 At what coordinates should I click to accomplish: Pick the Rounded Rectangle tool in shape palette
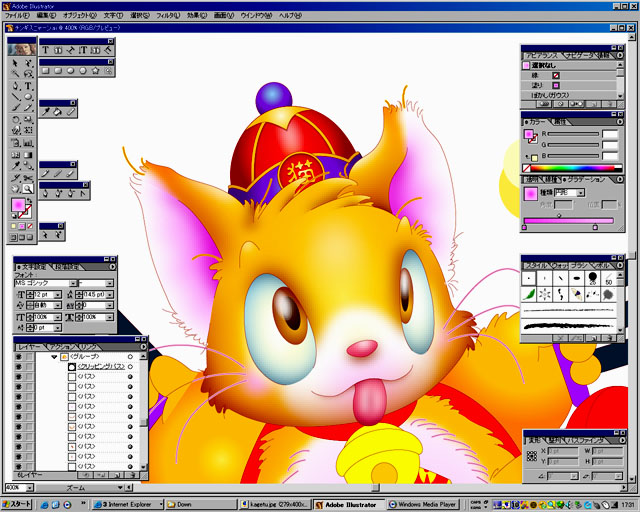coord(58,71)
